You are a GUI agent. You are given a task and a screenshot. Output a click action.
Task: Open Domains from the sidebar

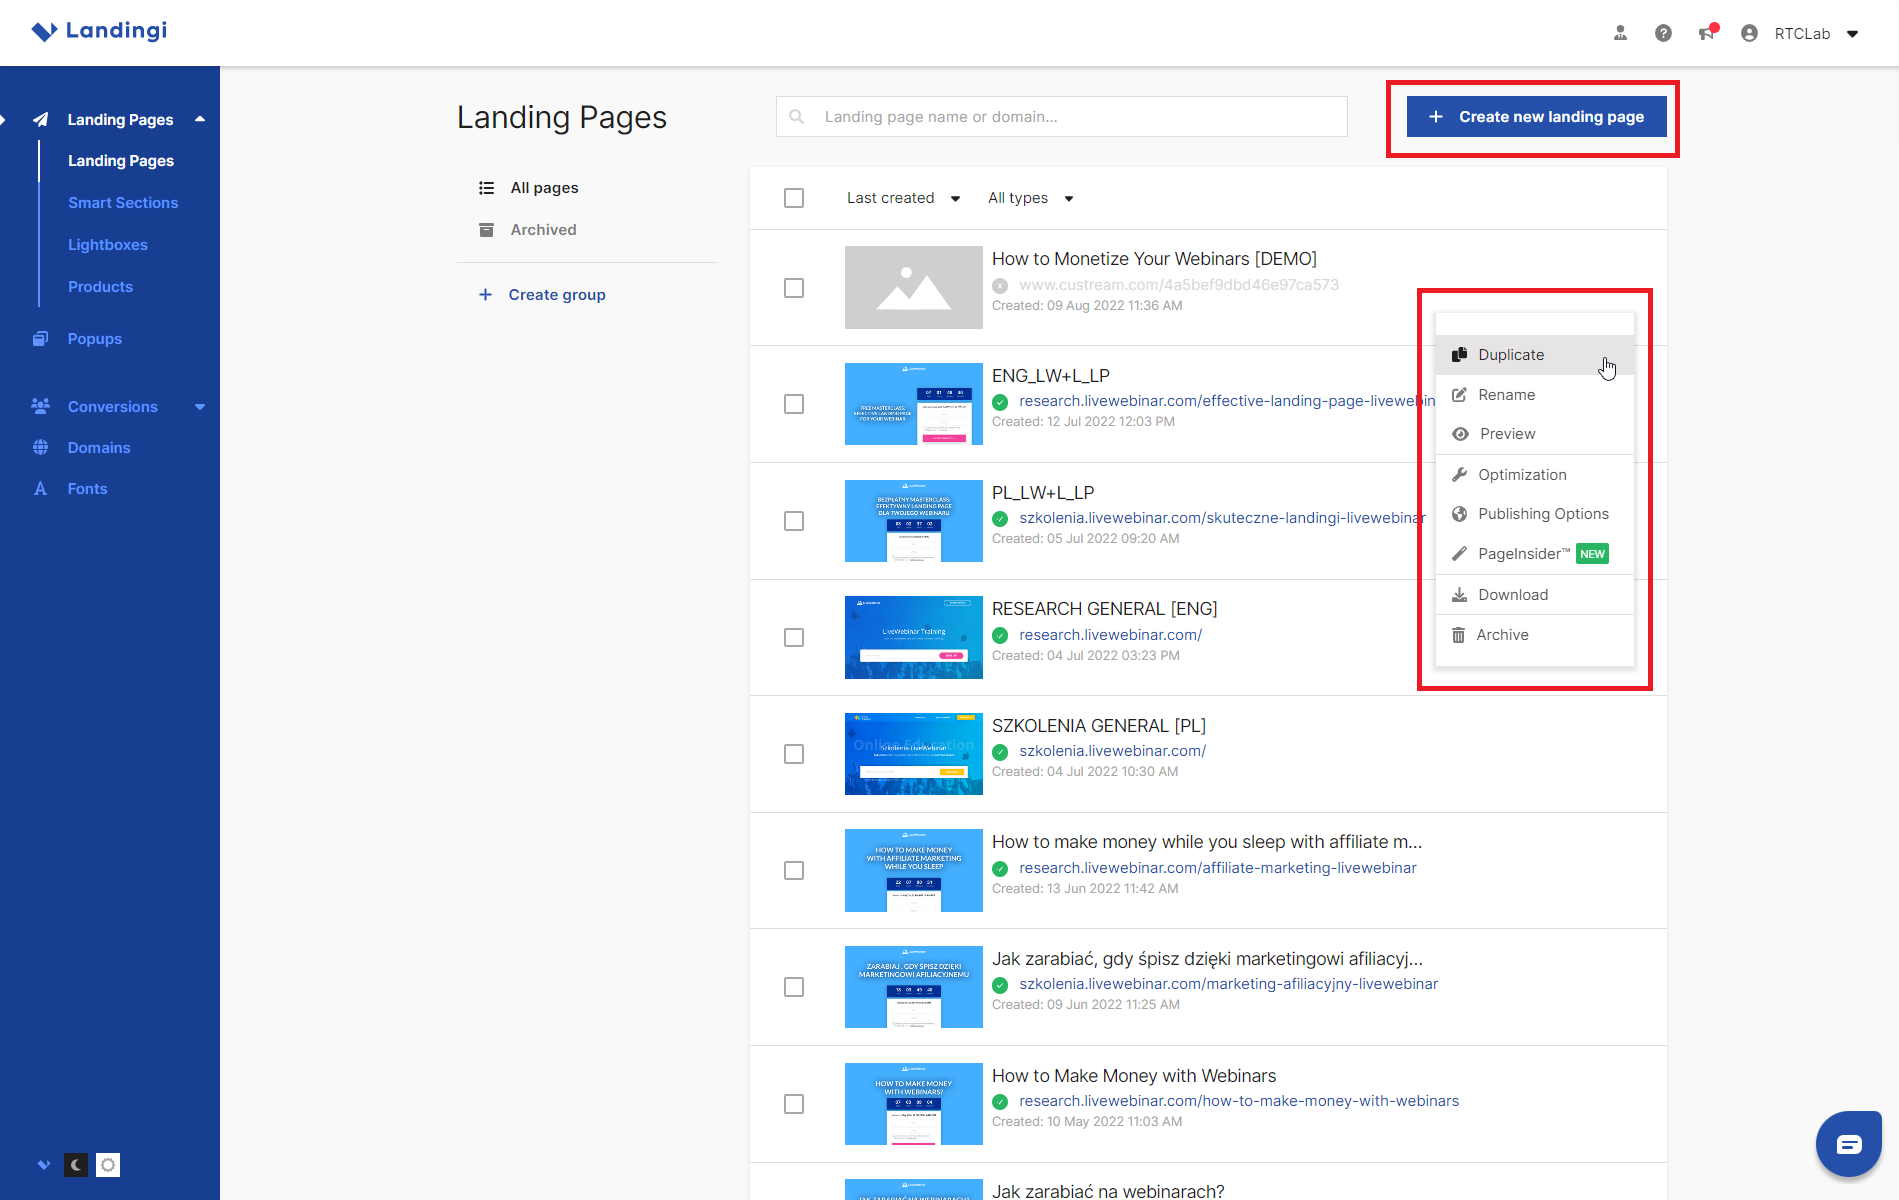point(99,448)
